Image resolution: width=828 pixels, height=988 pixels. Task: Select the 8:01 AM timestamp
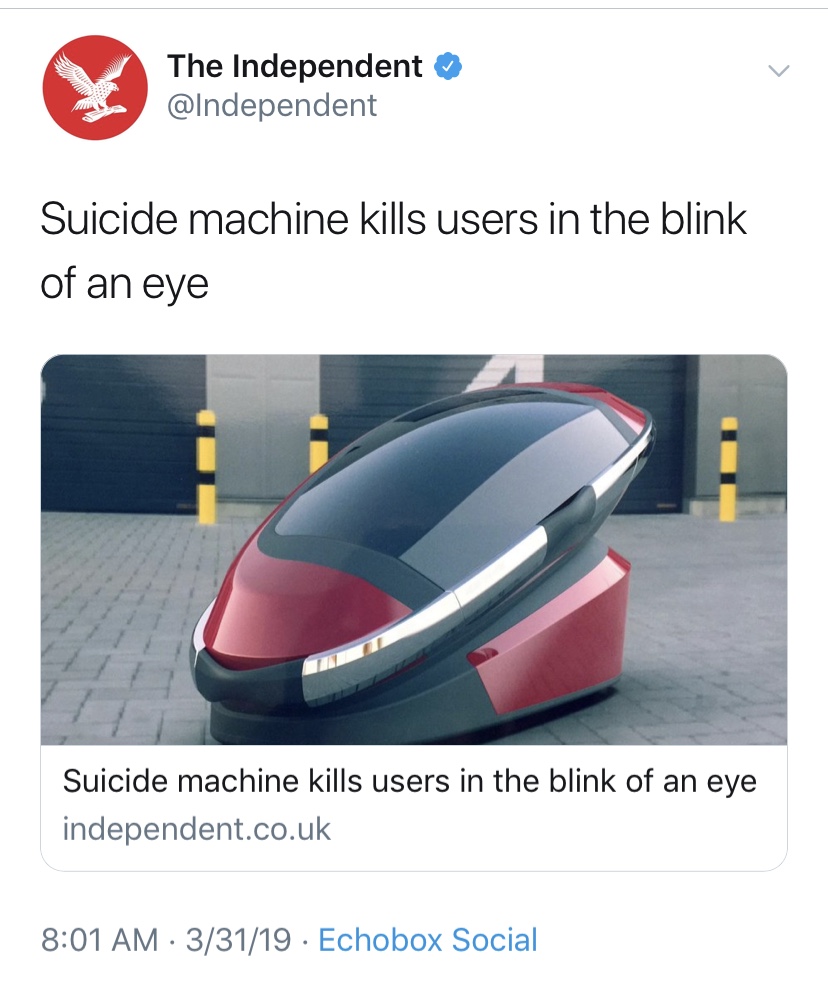(x=100, y=939)
